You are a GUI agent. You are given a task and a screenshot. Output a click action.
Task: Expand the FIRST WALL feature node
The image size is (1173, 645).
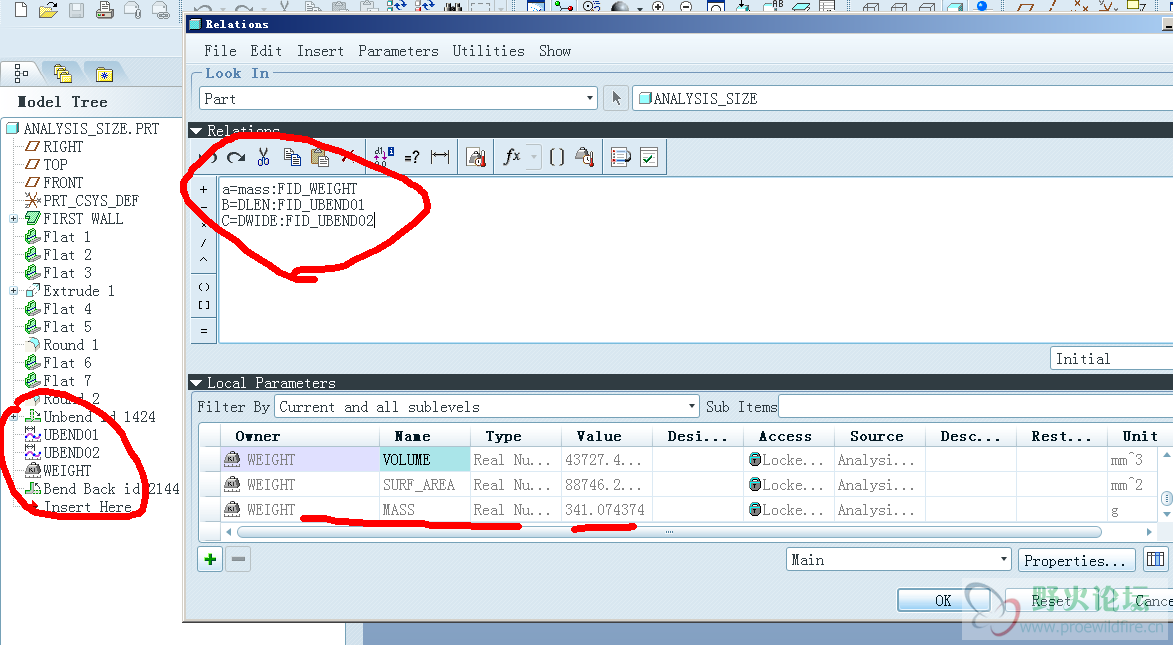[x=13, y=219]
